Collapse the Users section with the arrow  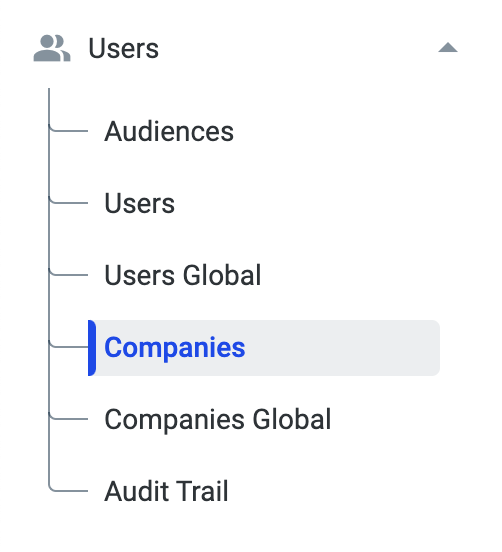tap(448, 48)
